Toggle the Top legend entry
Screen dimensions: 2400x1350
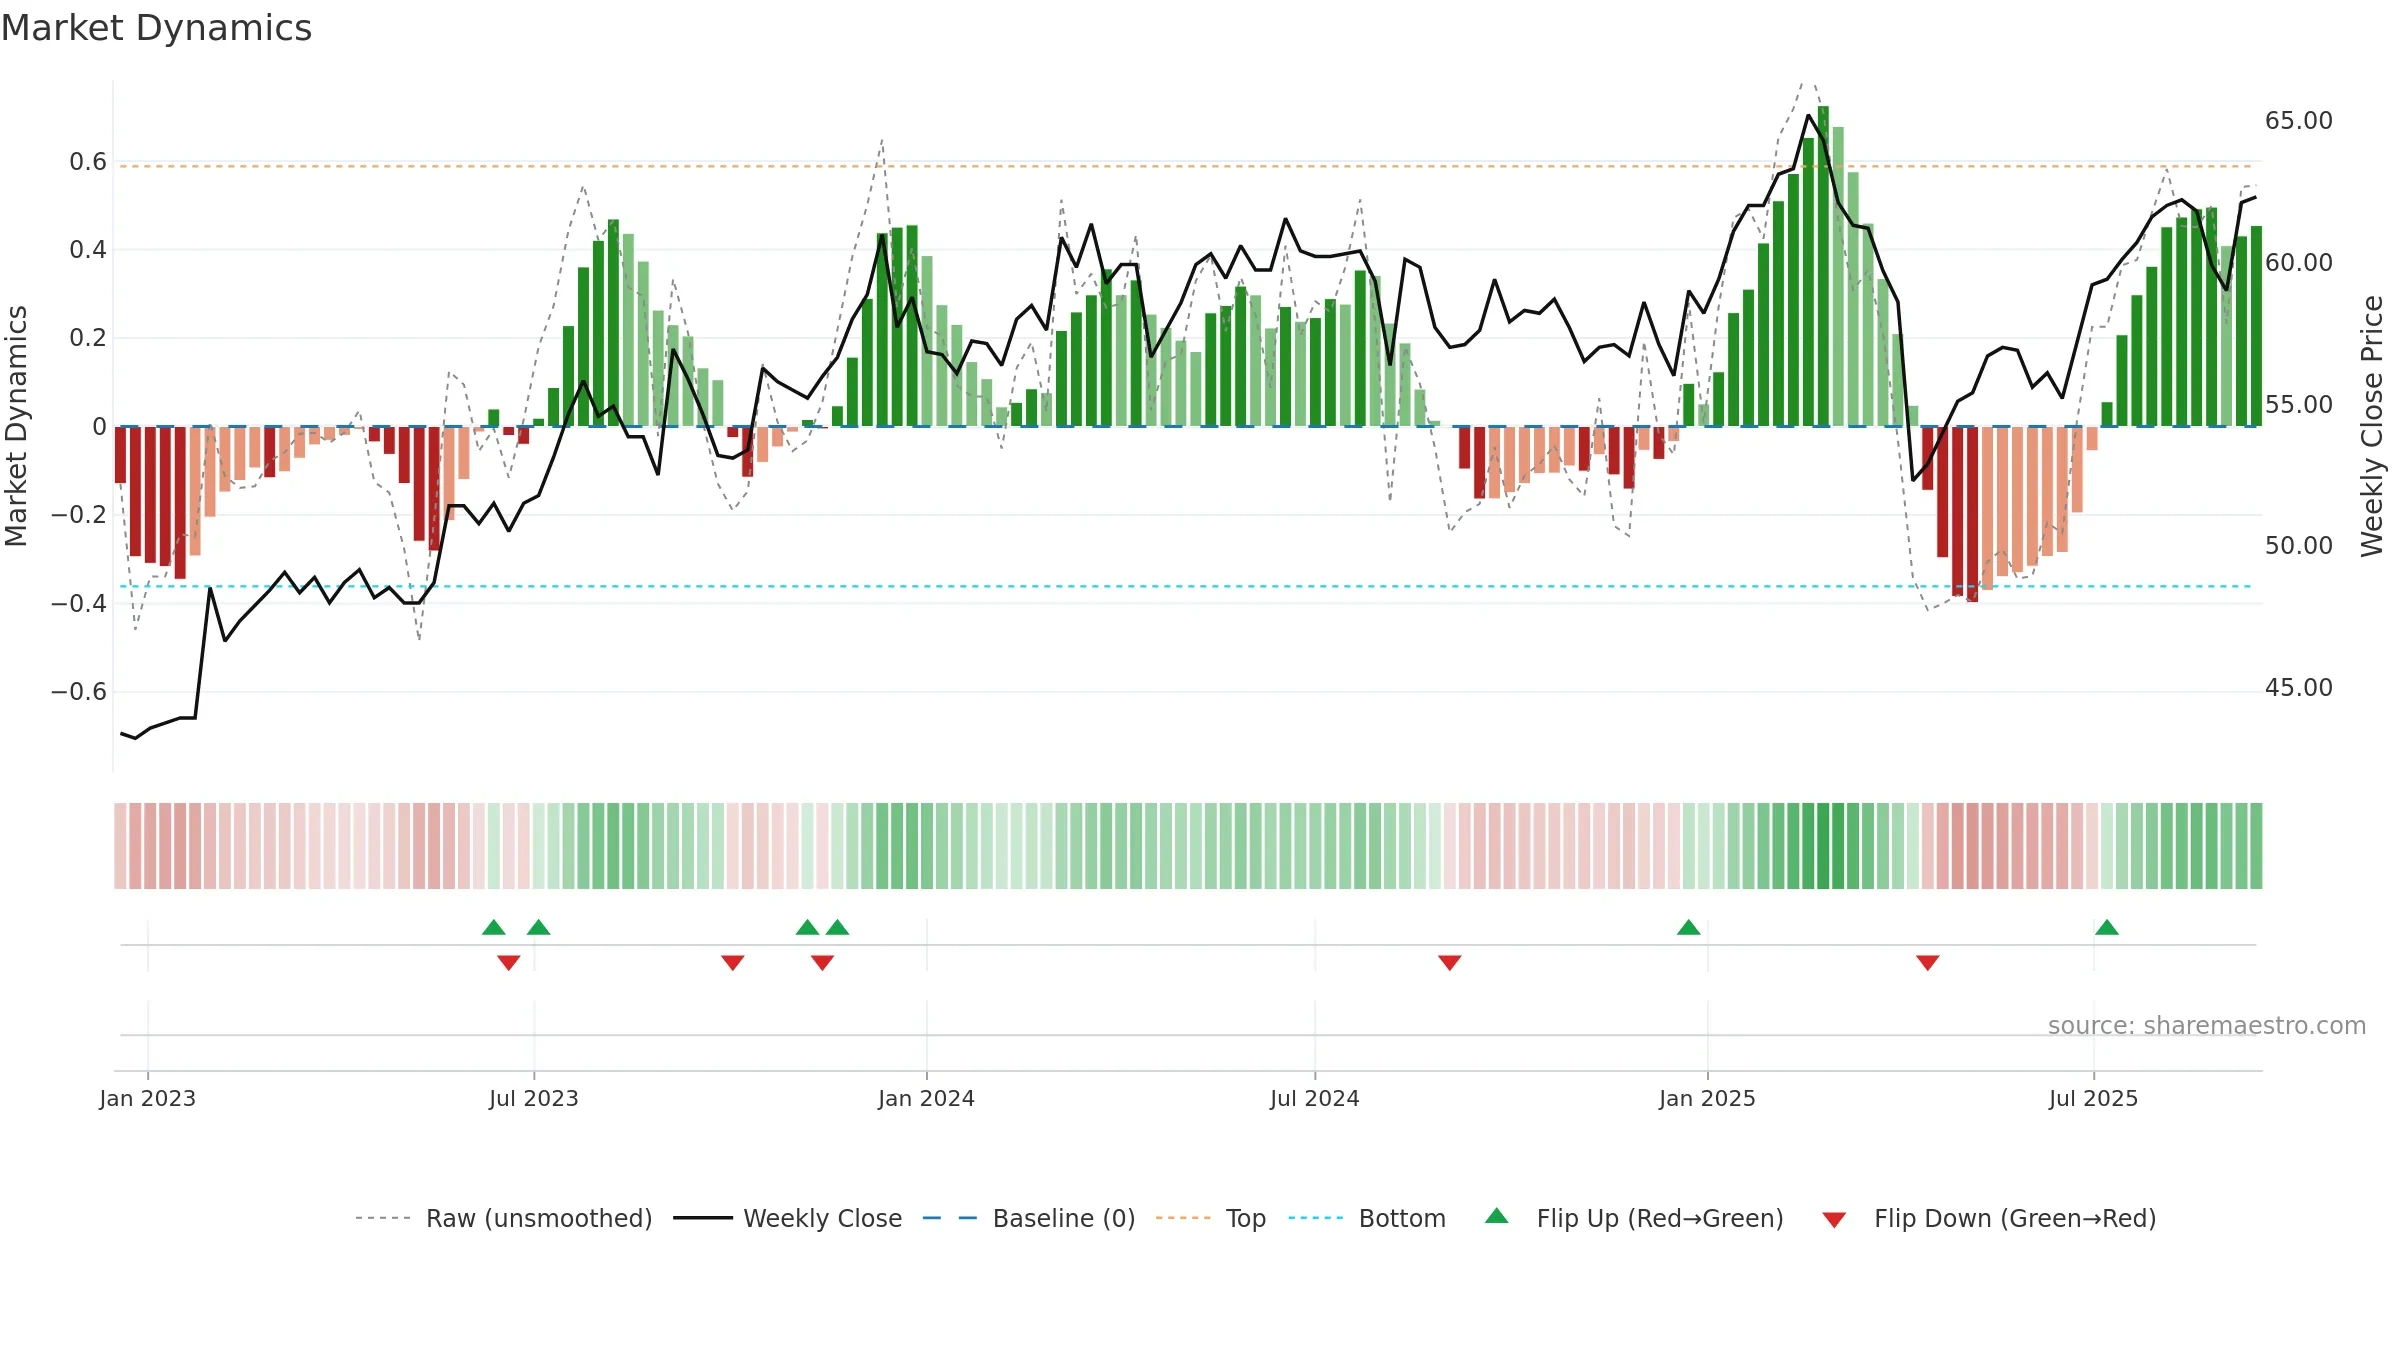[1211, 1218]
